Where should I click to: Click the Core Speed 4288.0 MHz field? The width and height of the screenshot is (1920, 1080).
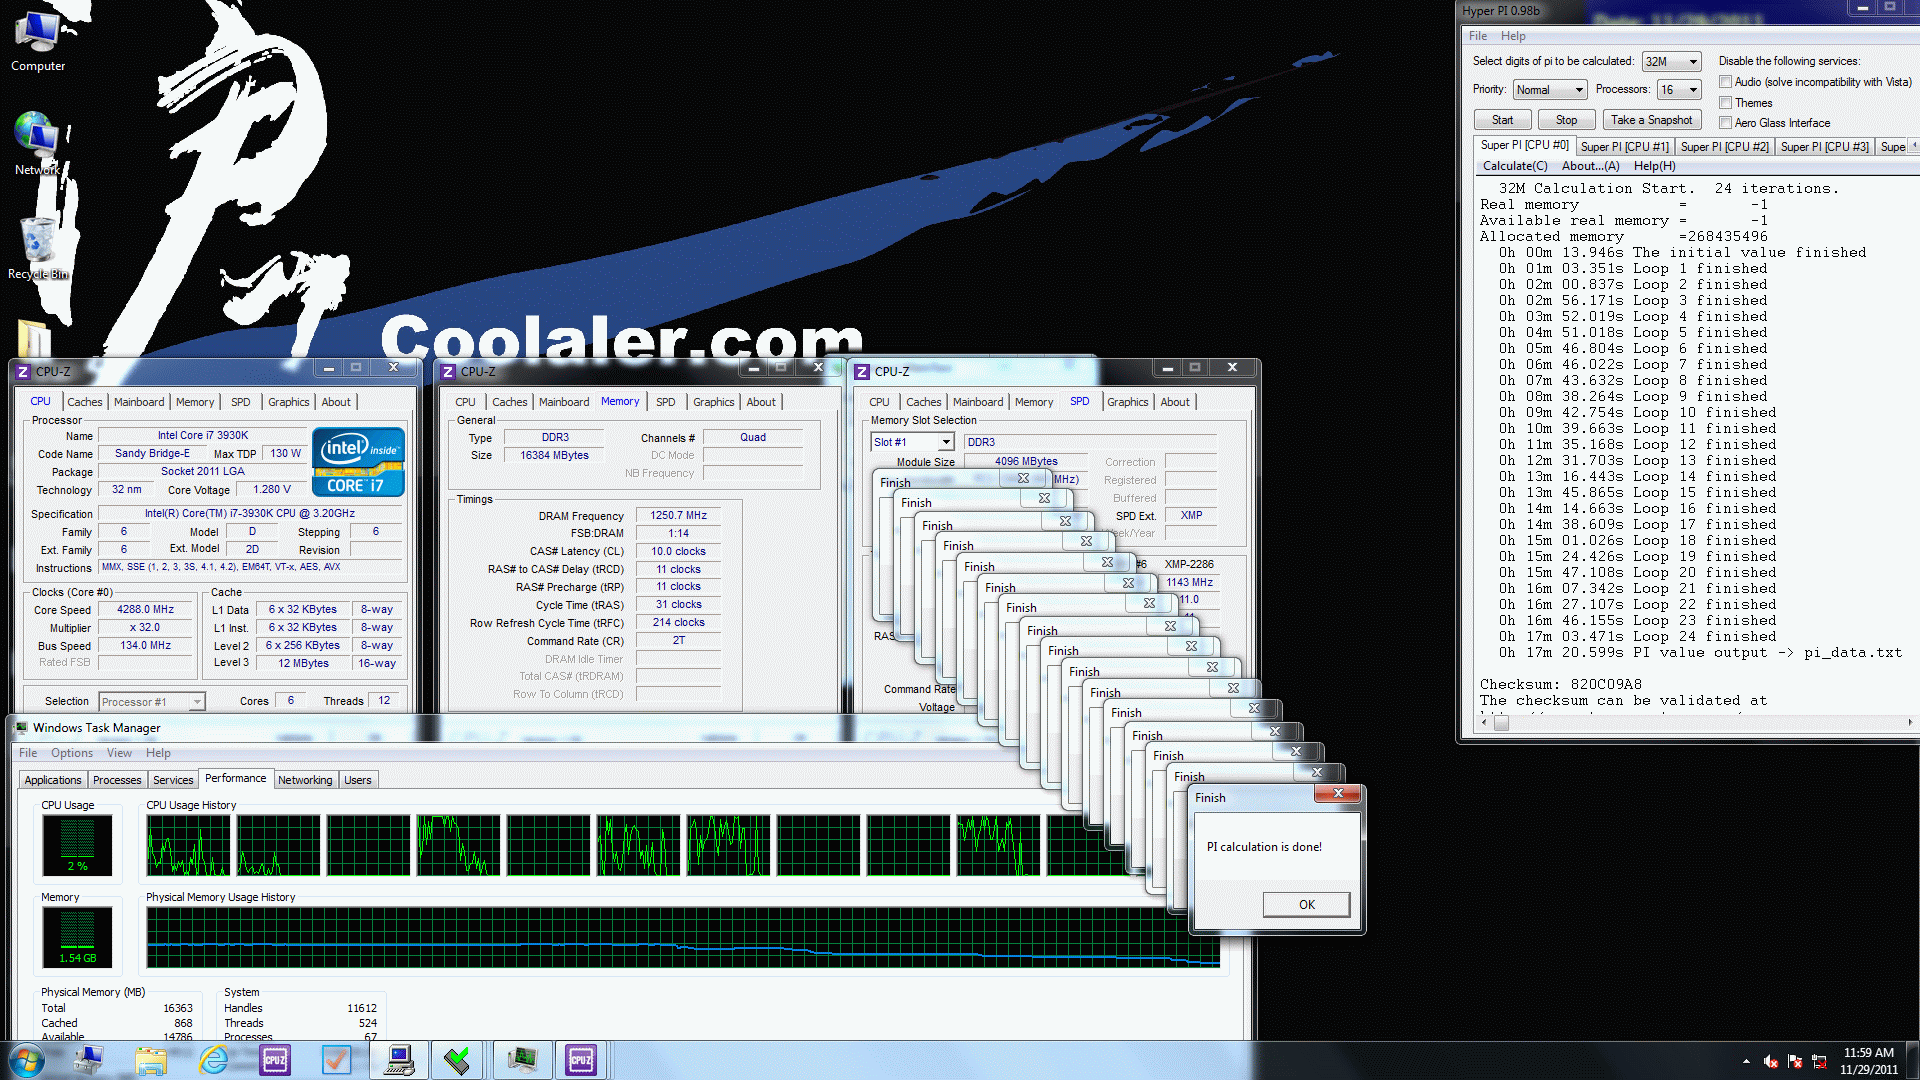tap(145, 610)
